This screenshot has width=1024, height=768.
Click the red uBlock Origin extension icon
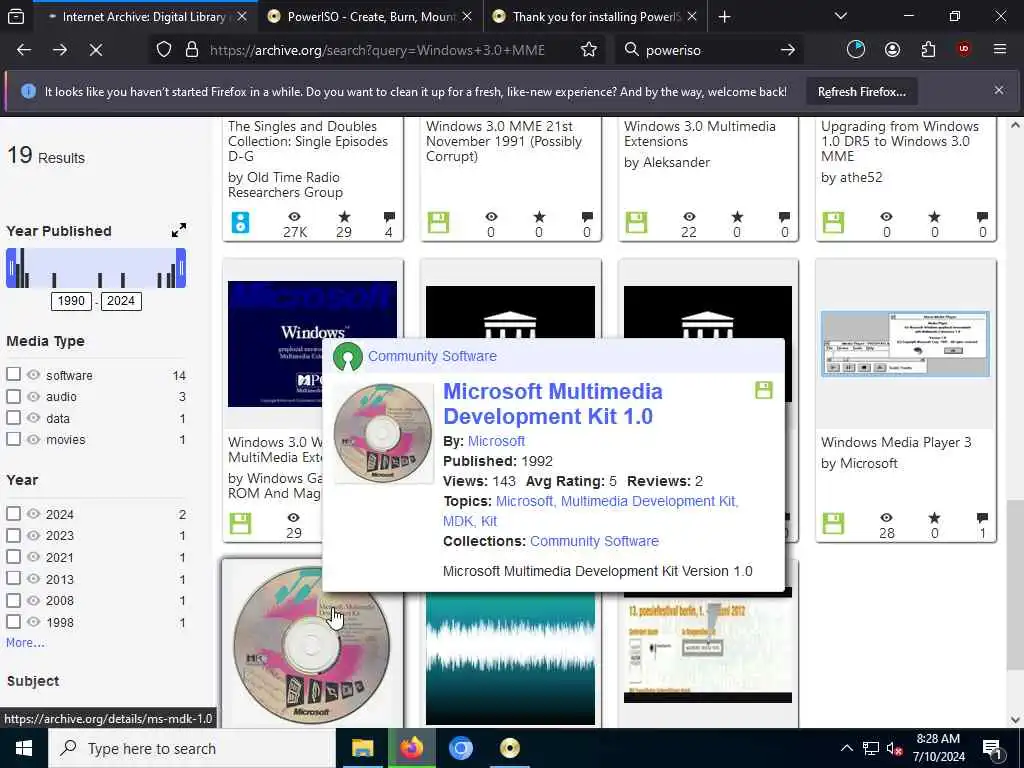point(964,50)
